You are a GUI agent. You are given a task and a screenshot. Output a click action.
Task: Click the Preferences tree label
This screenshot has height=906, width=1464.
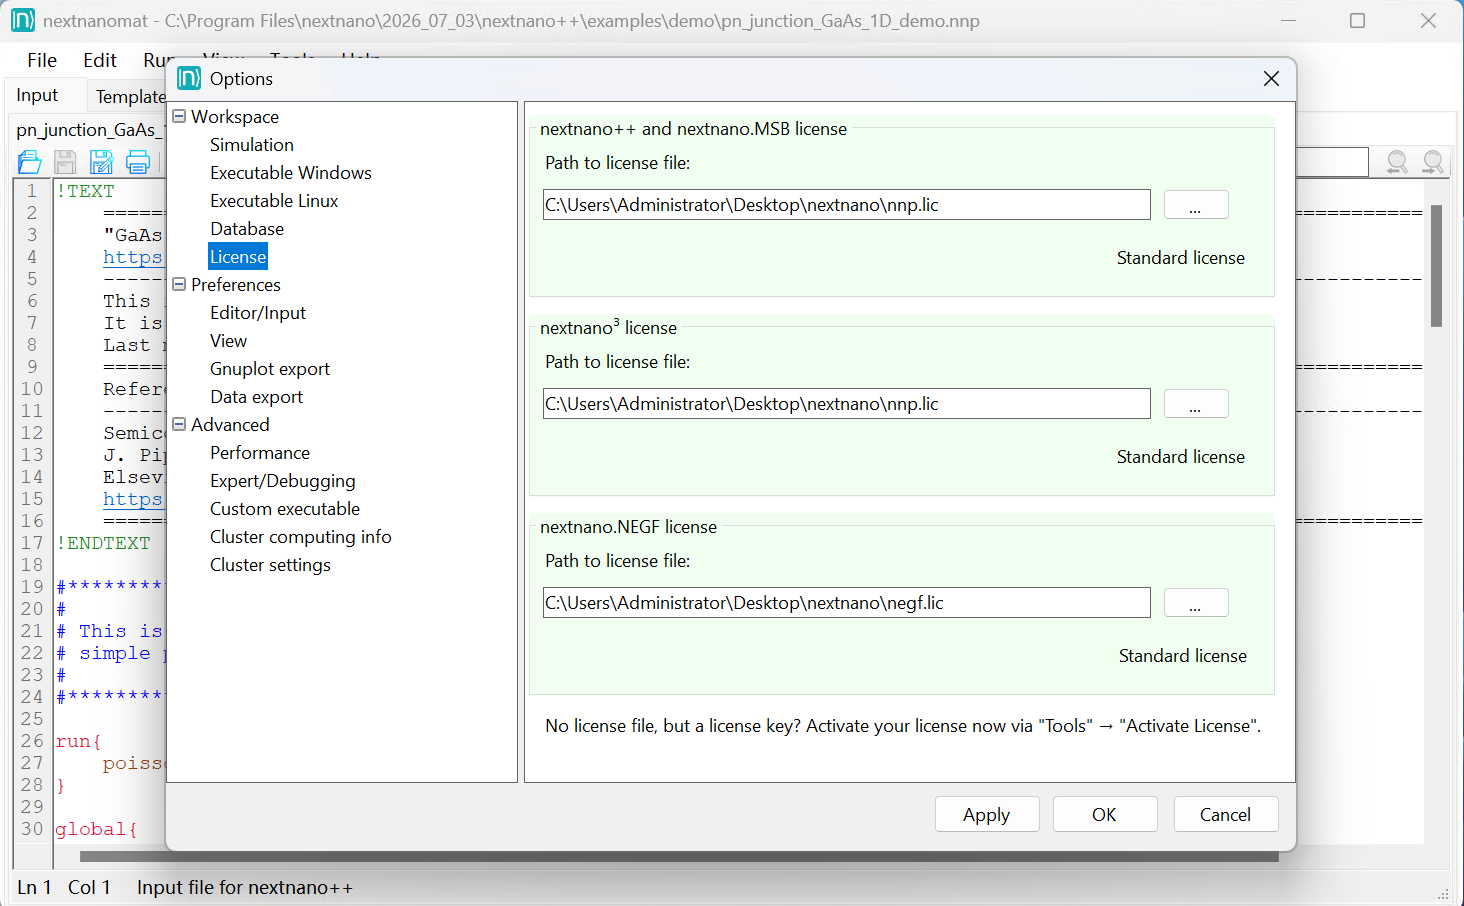pyautogui.click(x=236, y=285)
